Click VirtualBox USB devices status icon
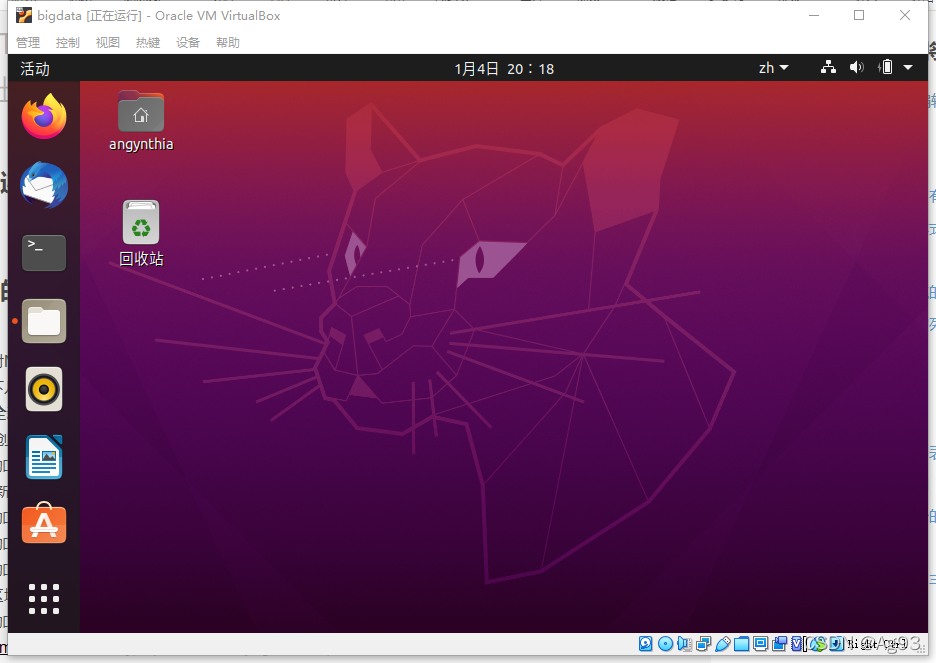The height and width of the screenshot is (663, 936). [723, 643]
